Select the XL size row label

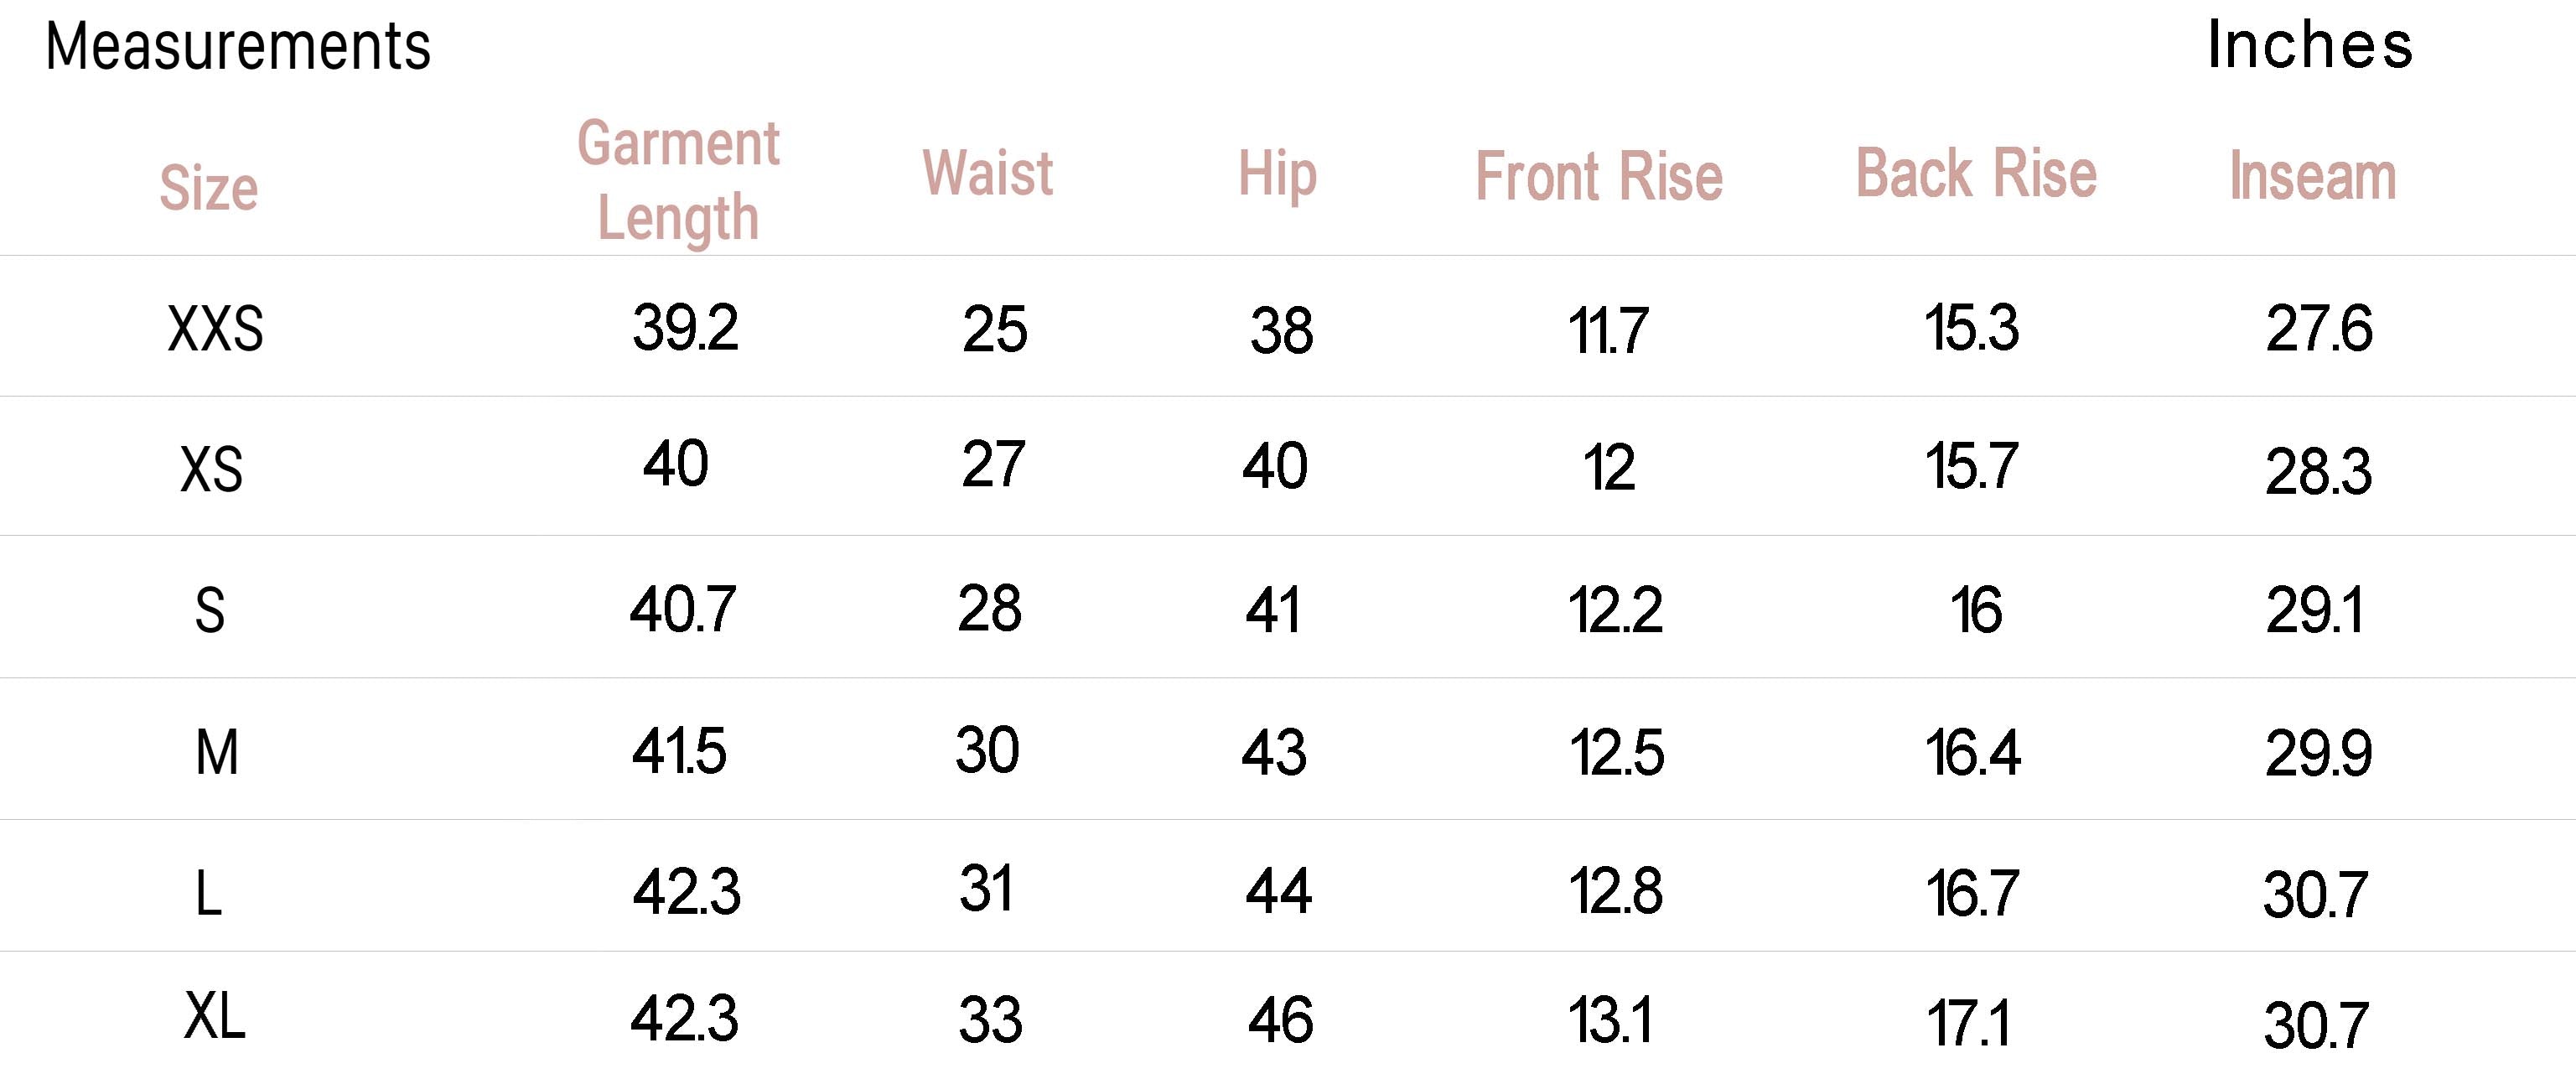click(215, 1017)
